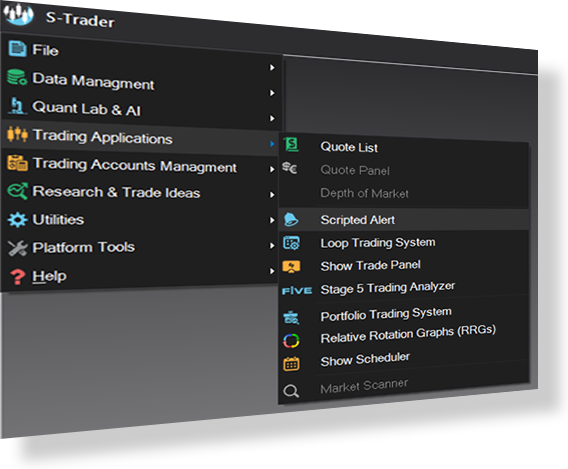Click the Loop Trading System icon
The image size is (568, 469).
[x=291, y=243]
